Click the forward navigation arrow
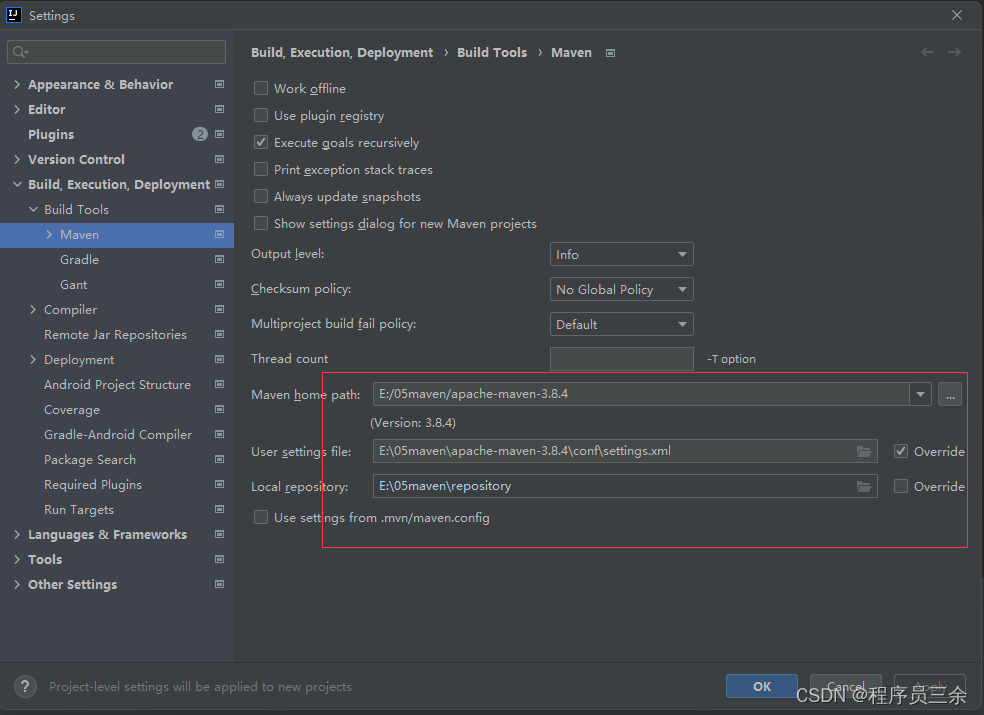The image size is (984, 715). pyautogui.click(x=955, y=52)
